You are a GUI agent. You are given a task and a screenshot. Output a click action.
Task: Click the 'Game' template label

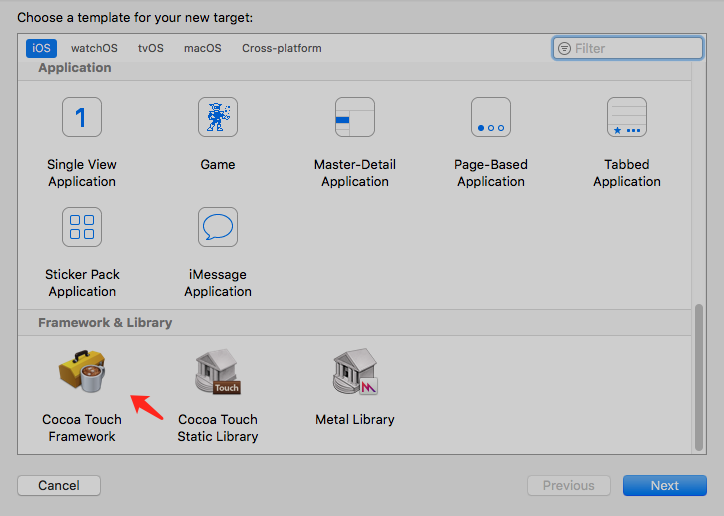[218, 165]
